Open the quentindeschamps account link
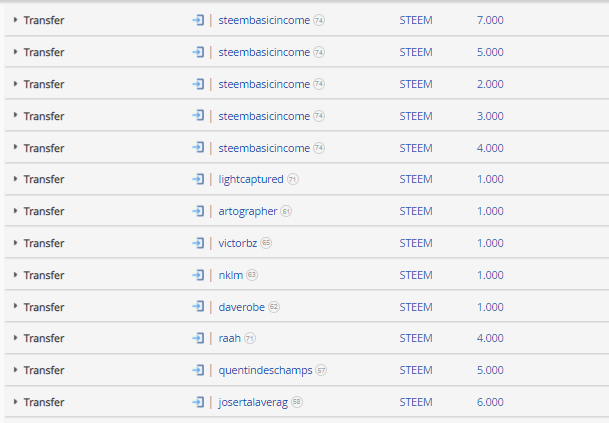Viewport: 609px width, 423px height. point(265,370)
